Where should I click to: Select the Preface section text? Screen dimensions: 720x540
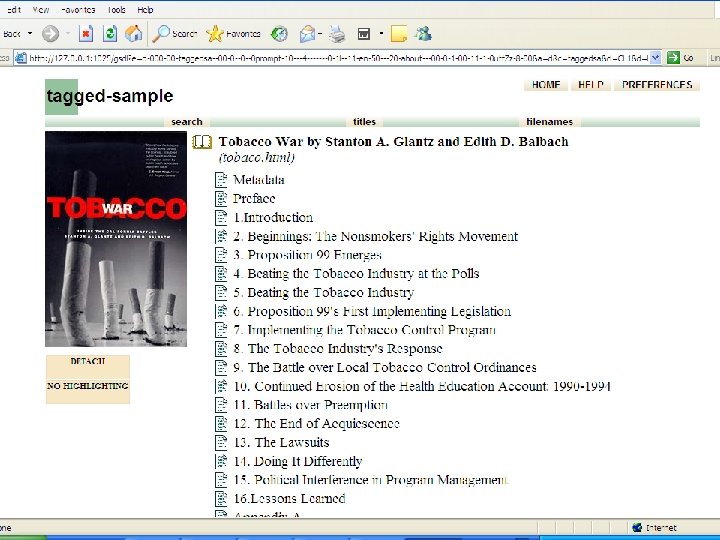click(254, 198)
